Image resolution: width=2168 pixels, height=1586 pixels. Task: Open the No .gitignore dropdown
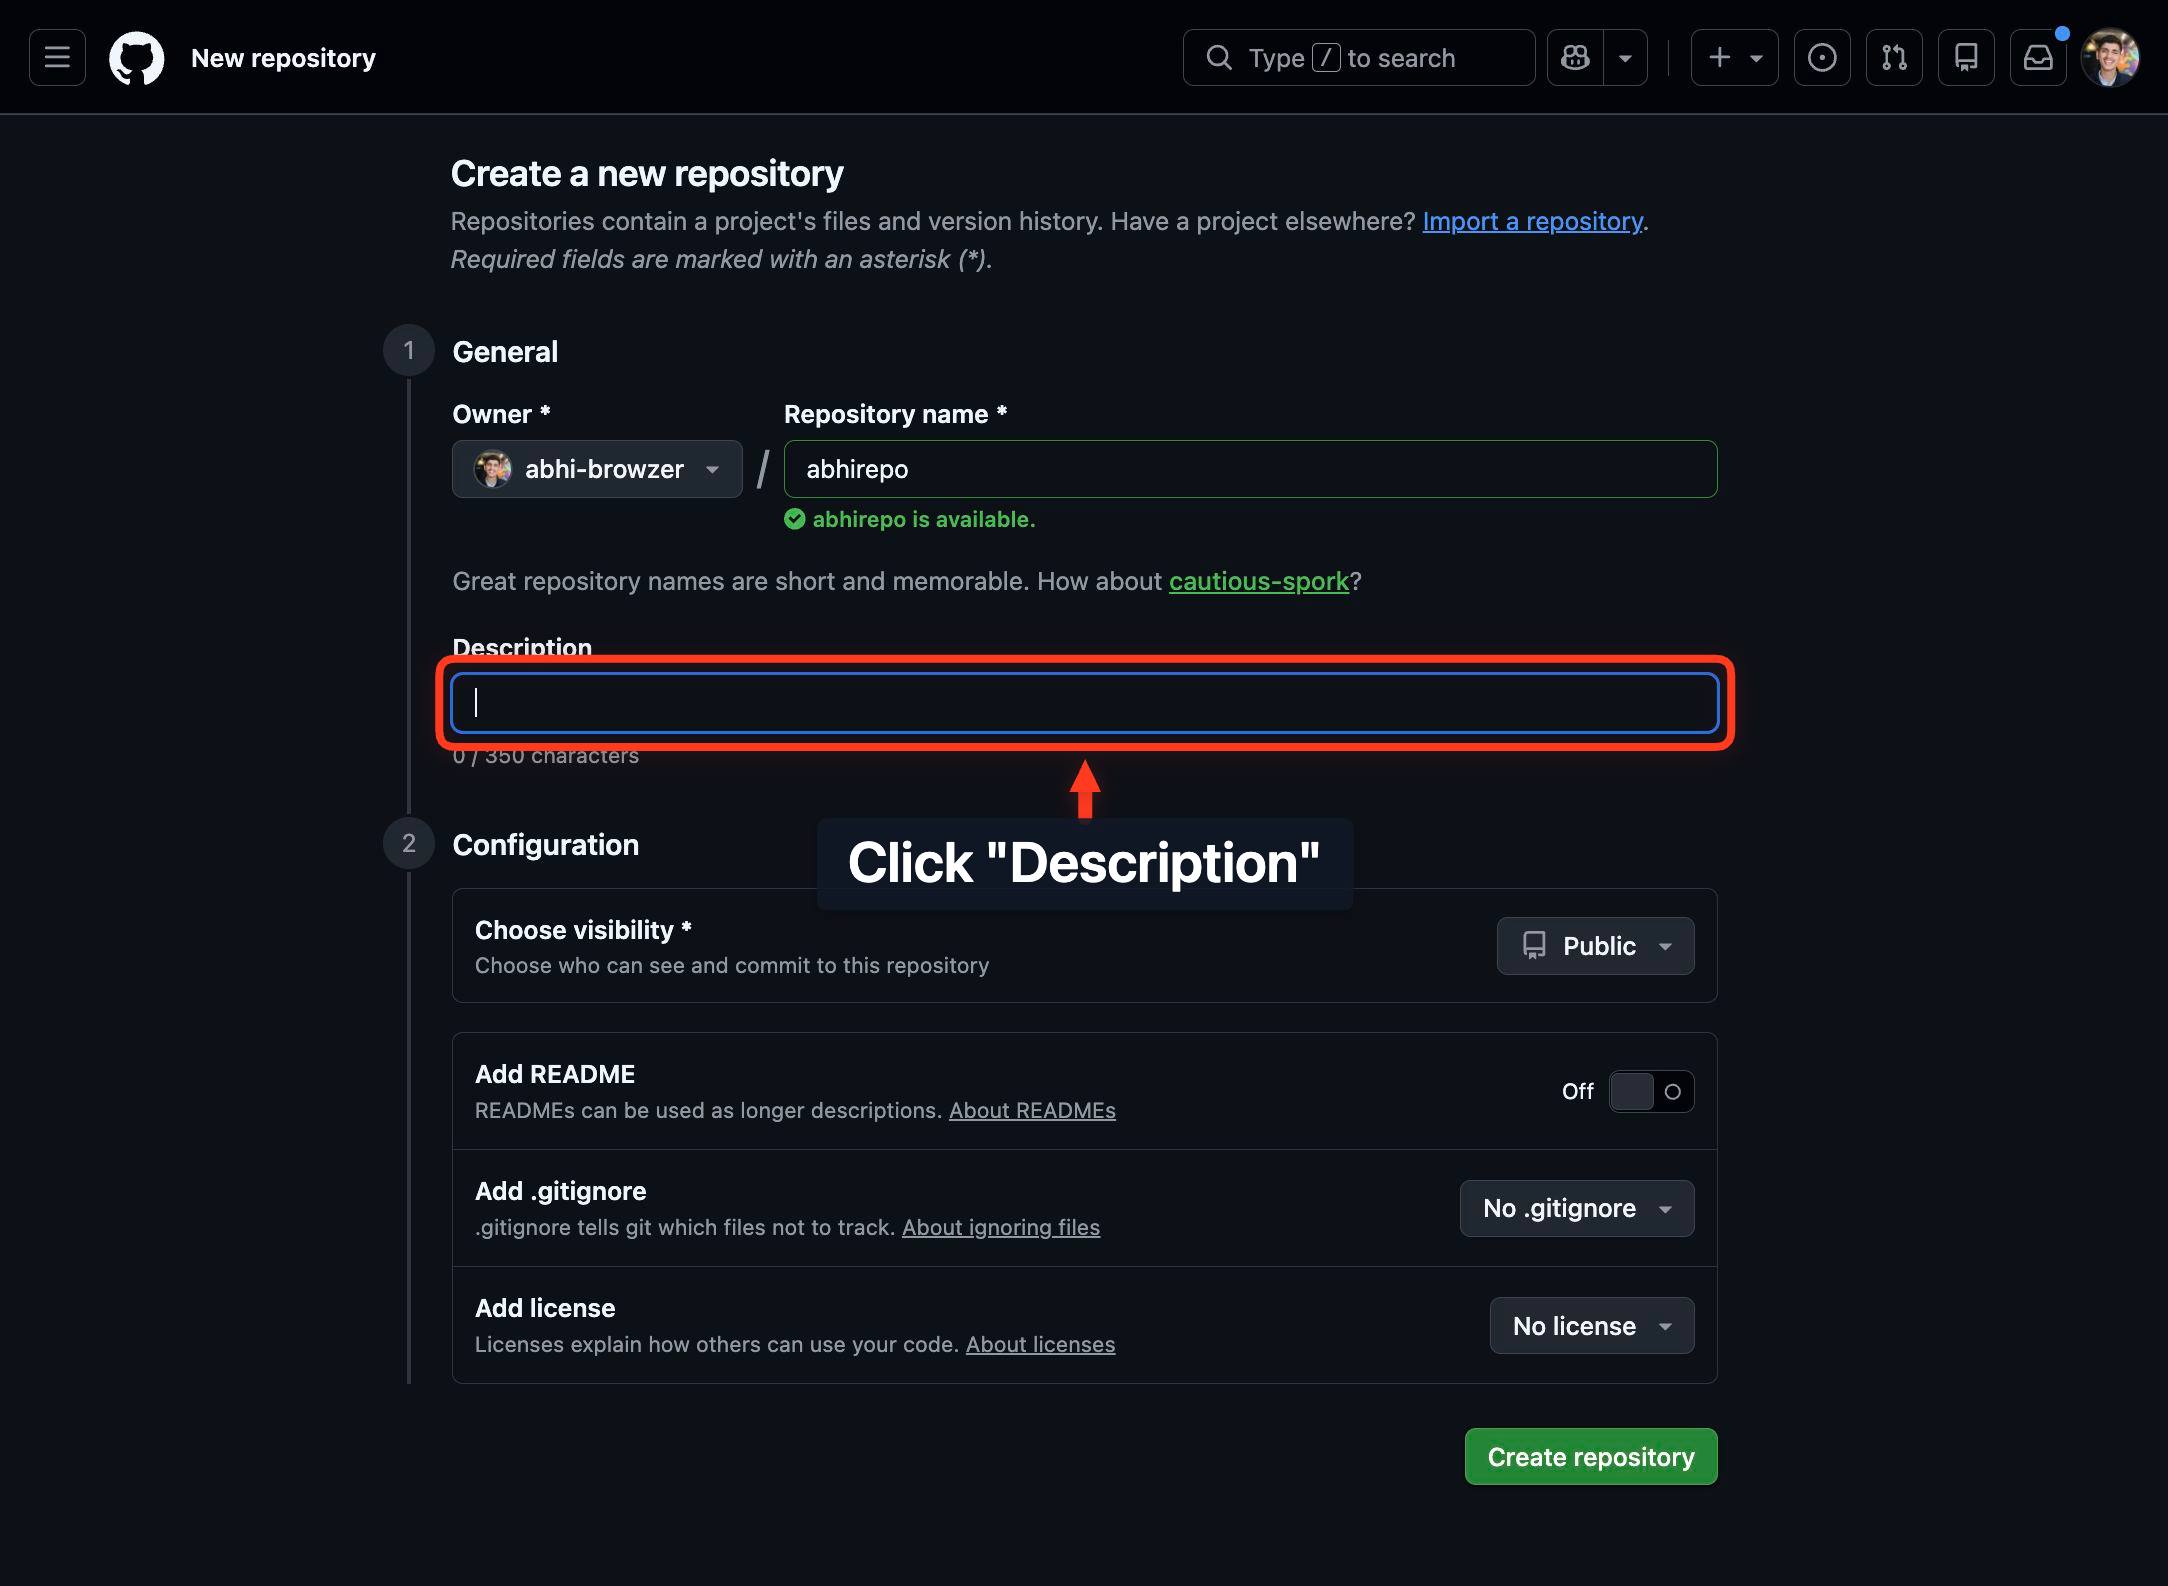1577,1209
